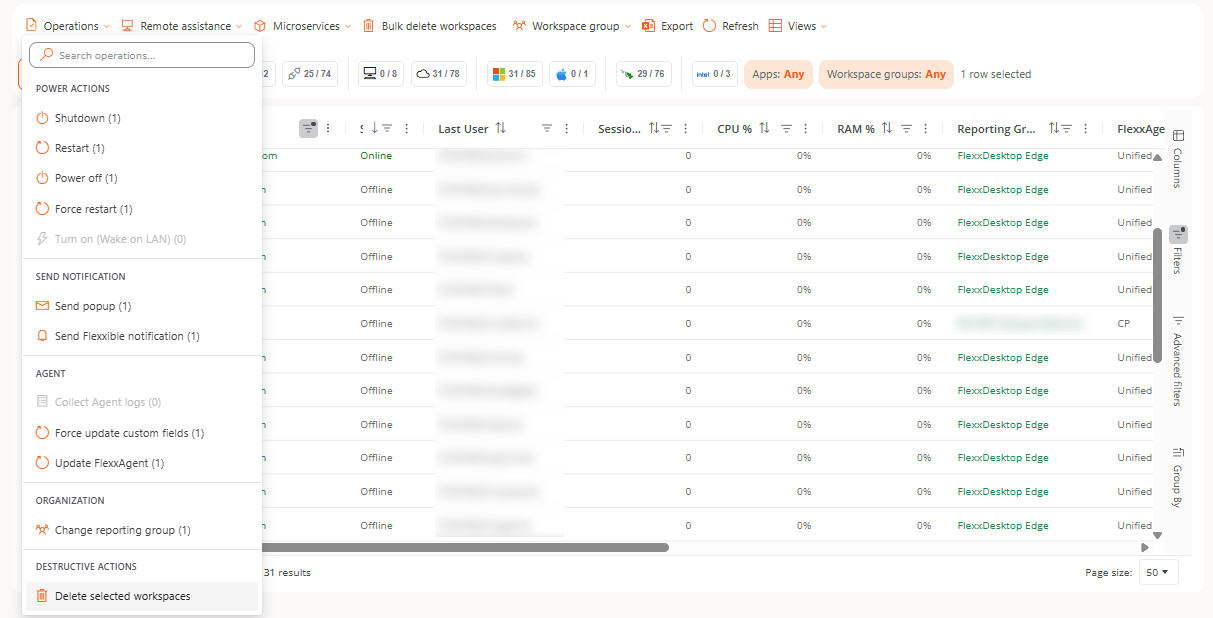Click FlexxDesktop Edge link in Online row
Screen dimensions: 1213x618
pos(1003,156)
